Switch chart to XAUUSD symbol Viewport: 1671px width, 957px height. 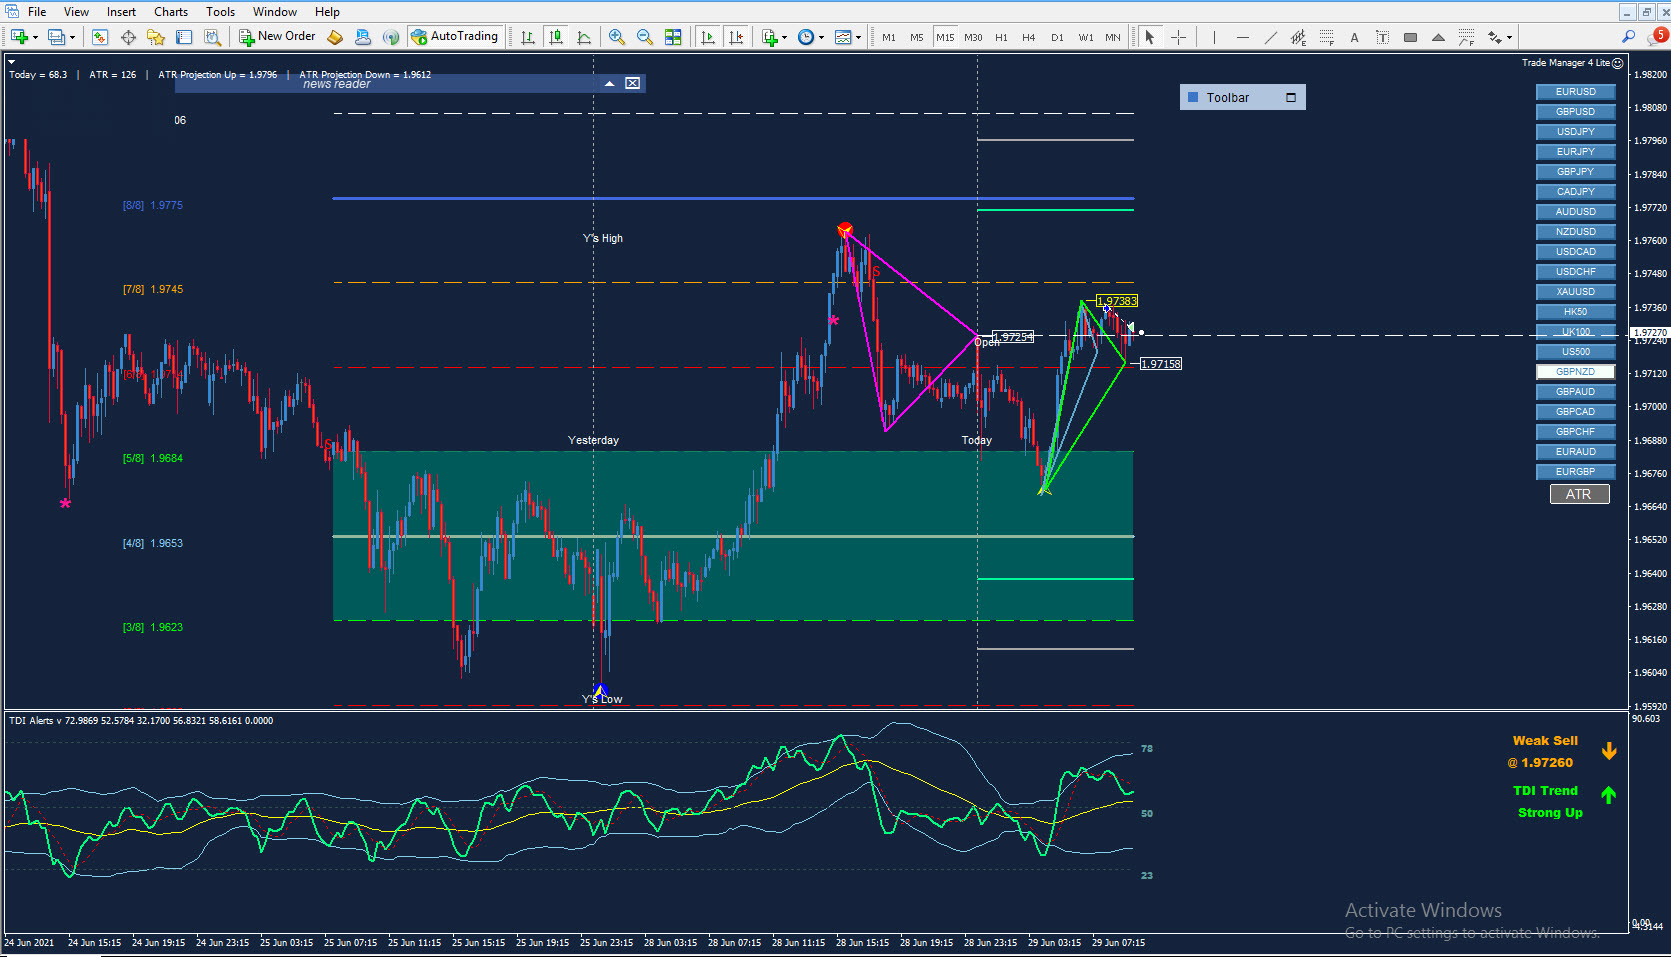tap(1576, 292)
